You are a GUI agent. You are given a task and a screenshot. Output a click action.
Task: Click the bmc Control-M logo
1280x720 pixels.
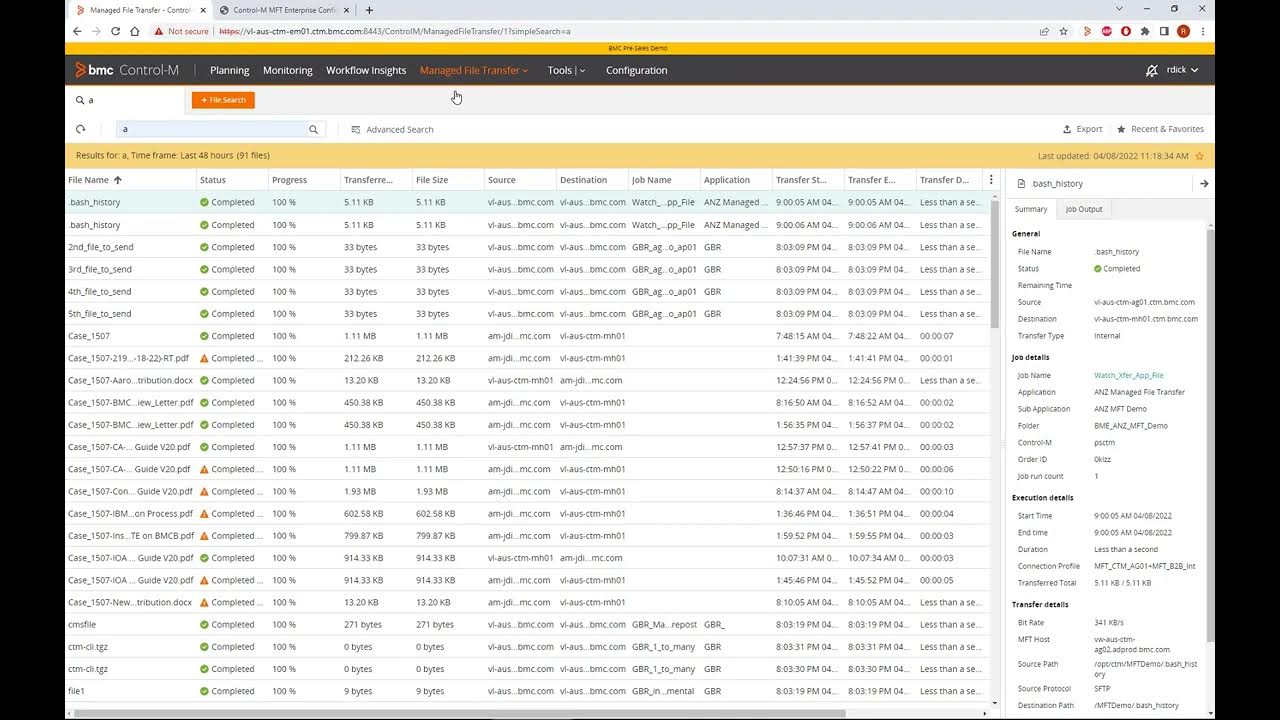(126, 70)
